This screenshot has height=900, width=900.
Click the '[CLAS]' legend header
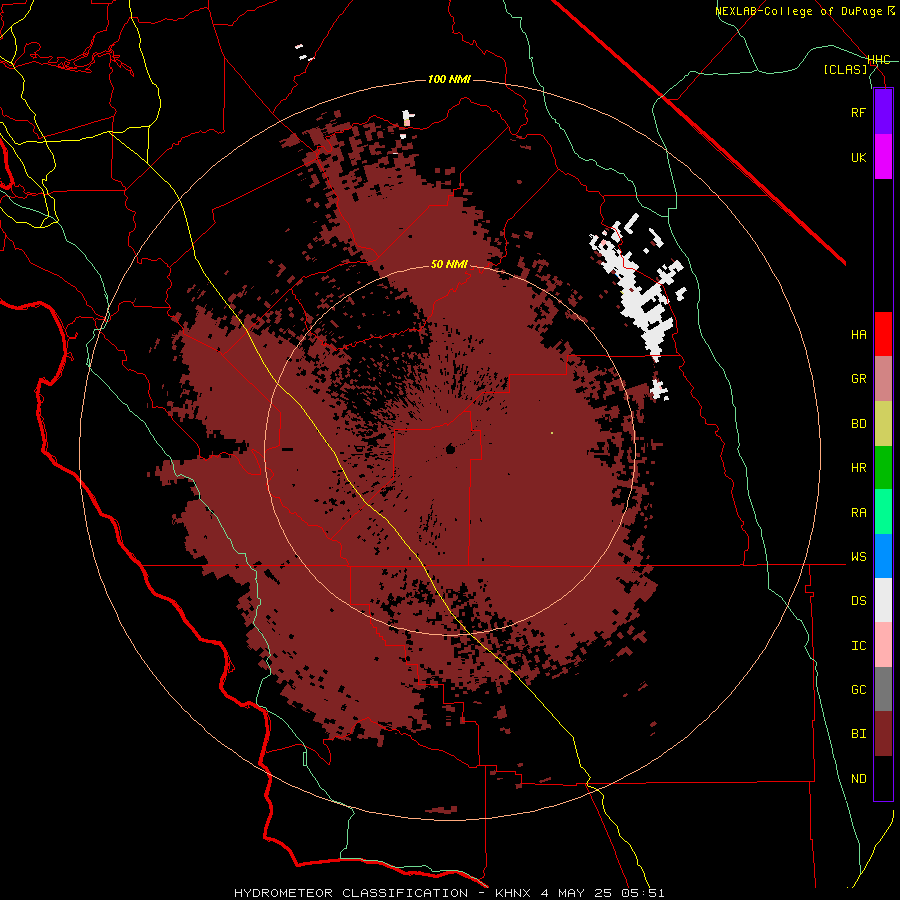tap(845, 69)
